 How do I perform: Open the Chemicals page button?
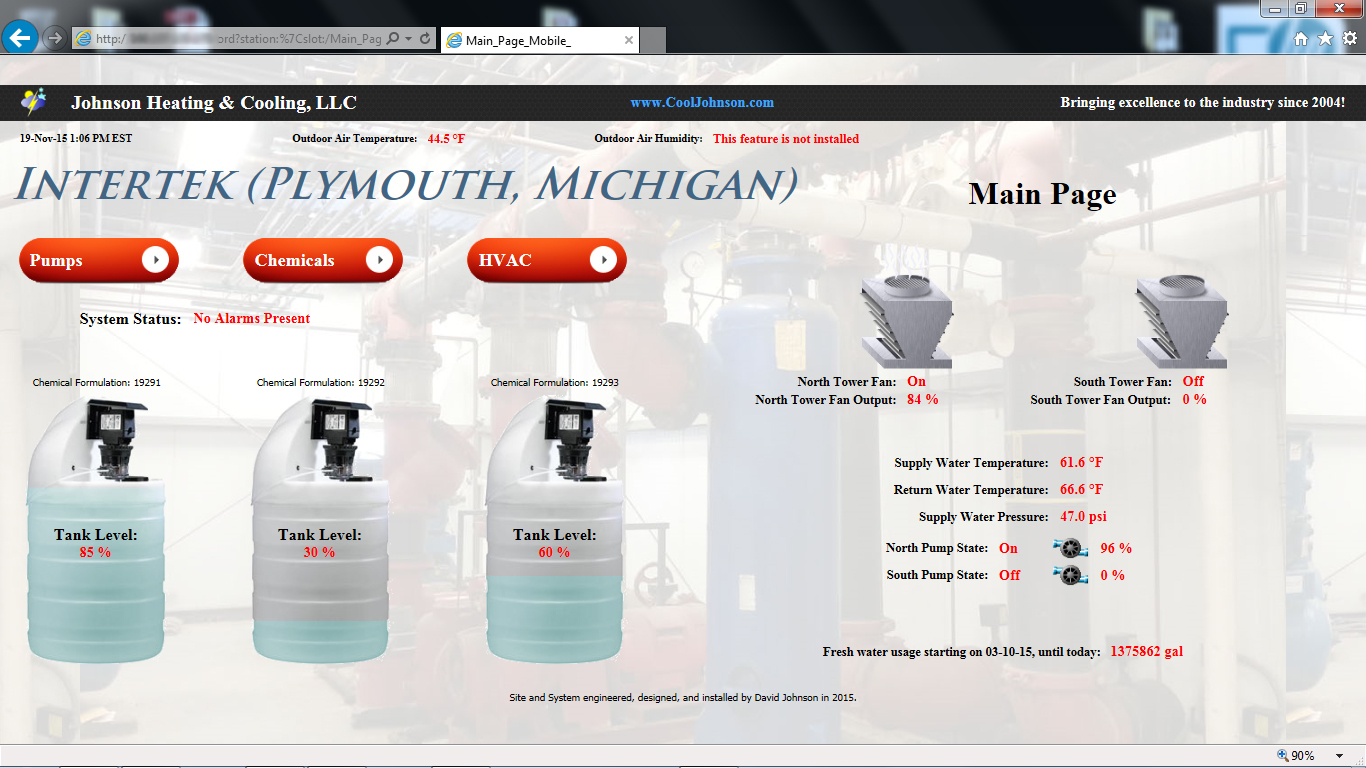tap(323, 260)
